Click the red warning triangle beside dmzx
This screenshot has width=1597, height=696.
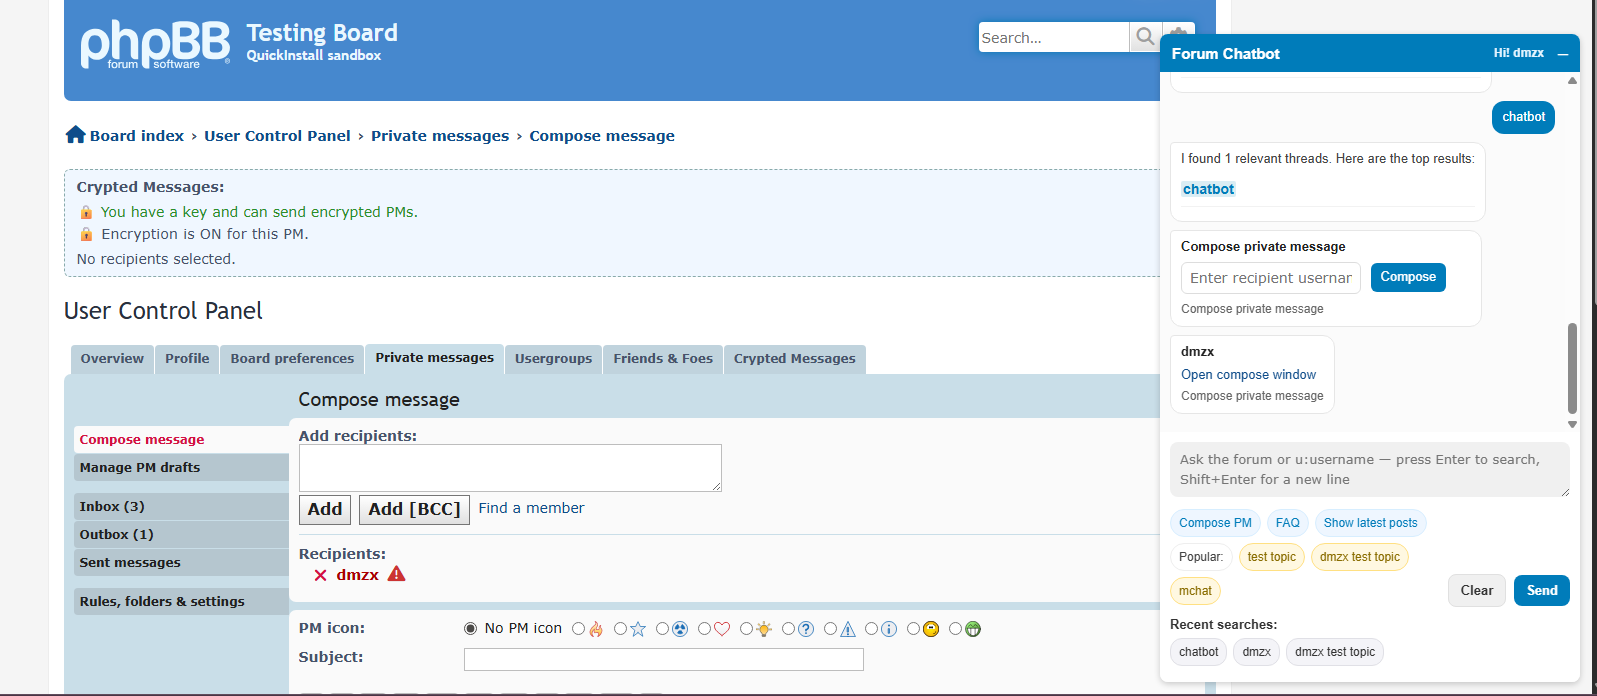pos(397,574)
